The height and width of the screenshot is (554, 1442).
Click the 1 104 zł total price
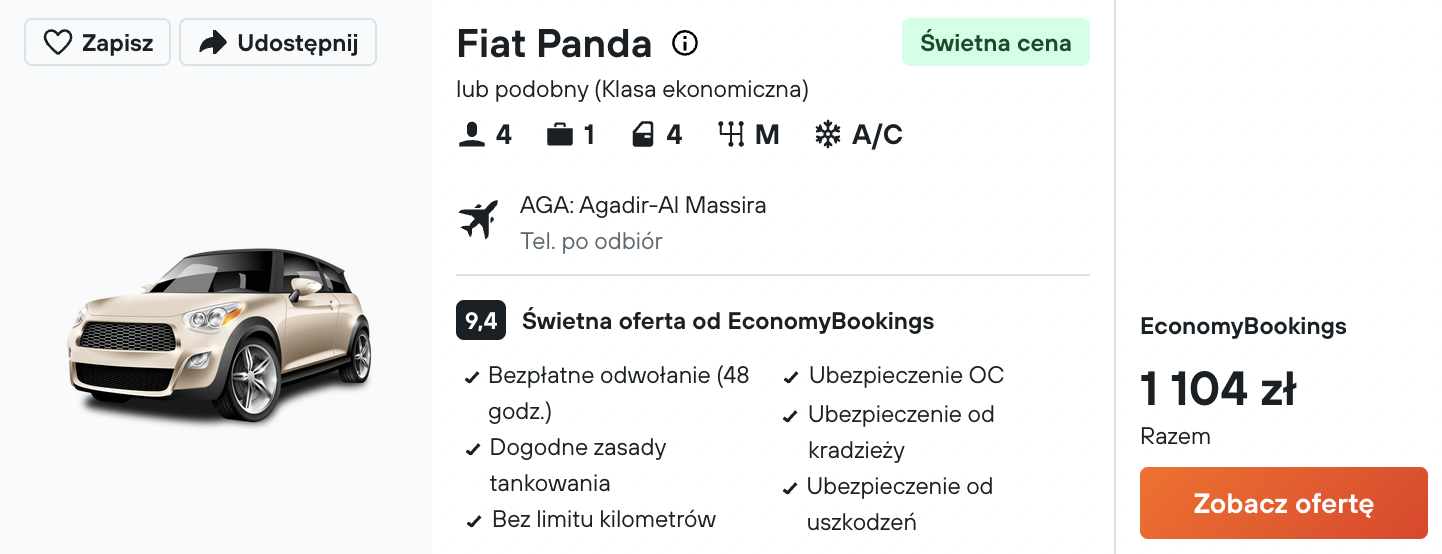(x=1218, y=389)
